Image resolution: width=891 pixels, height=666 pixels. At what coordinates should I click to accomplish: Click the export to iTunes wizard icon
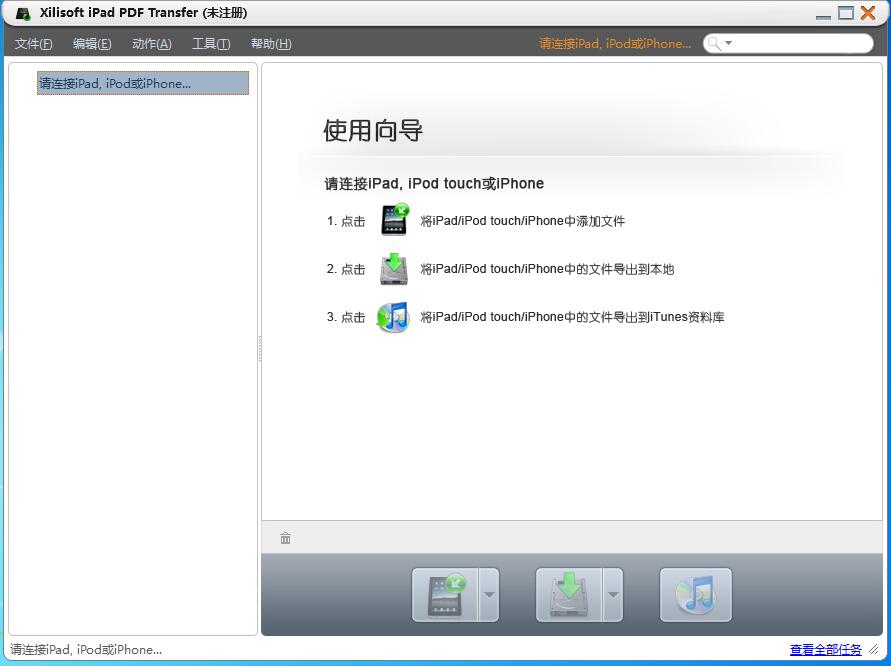coord(393,317)
